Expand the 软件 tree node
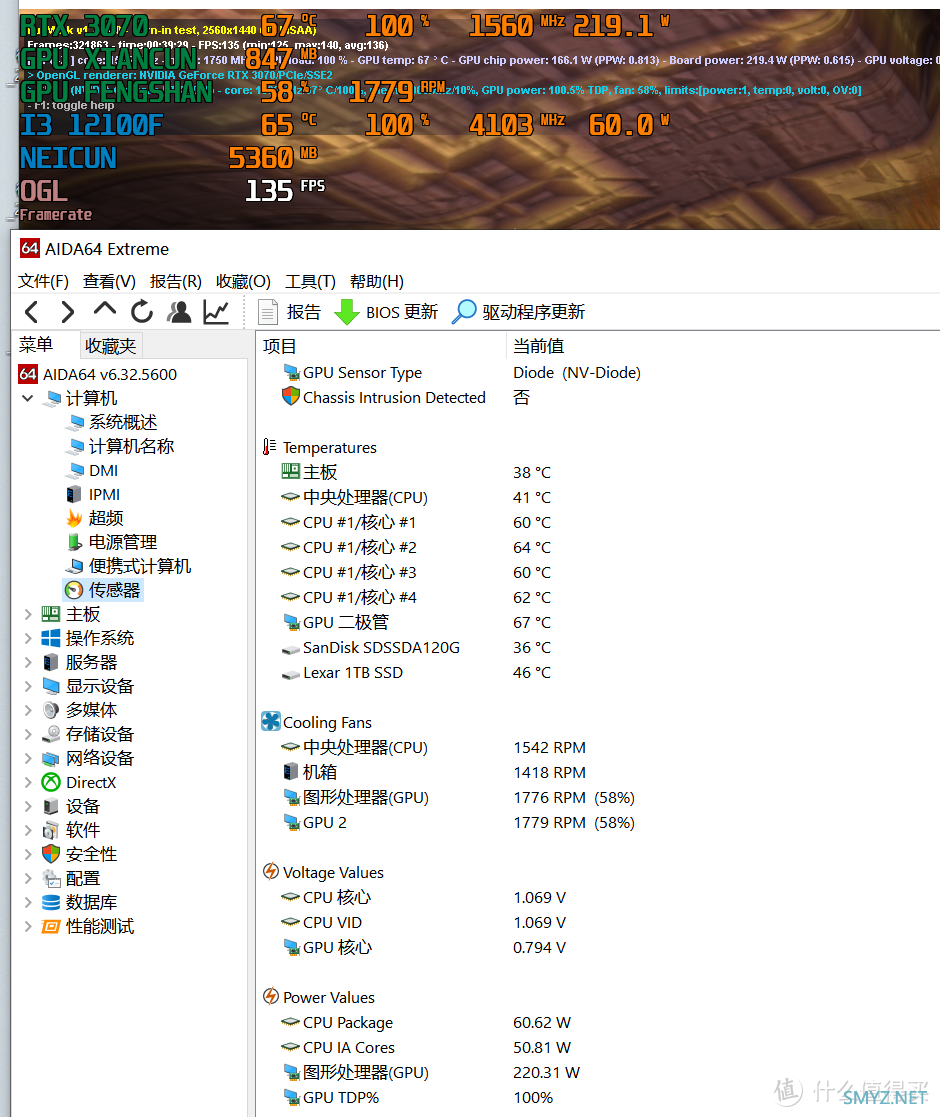This screenshot has width=940, height=1117. [28, 830]
